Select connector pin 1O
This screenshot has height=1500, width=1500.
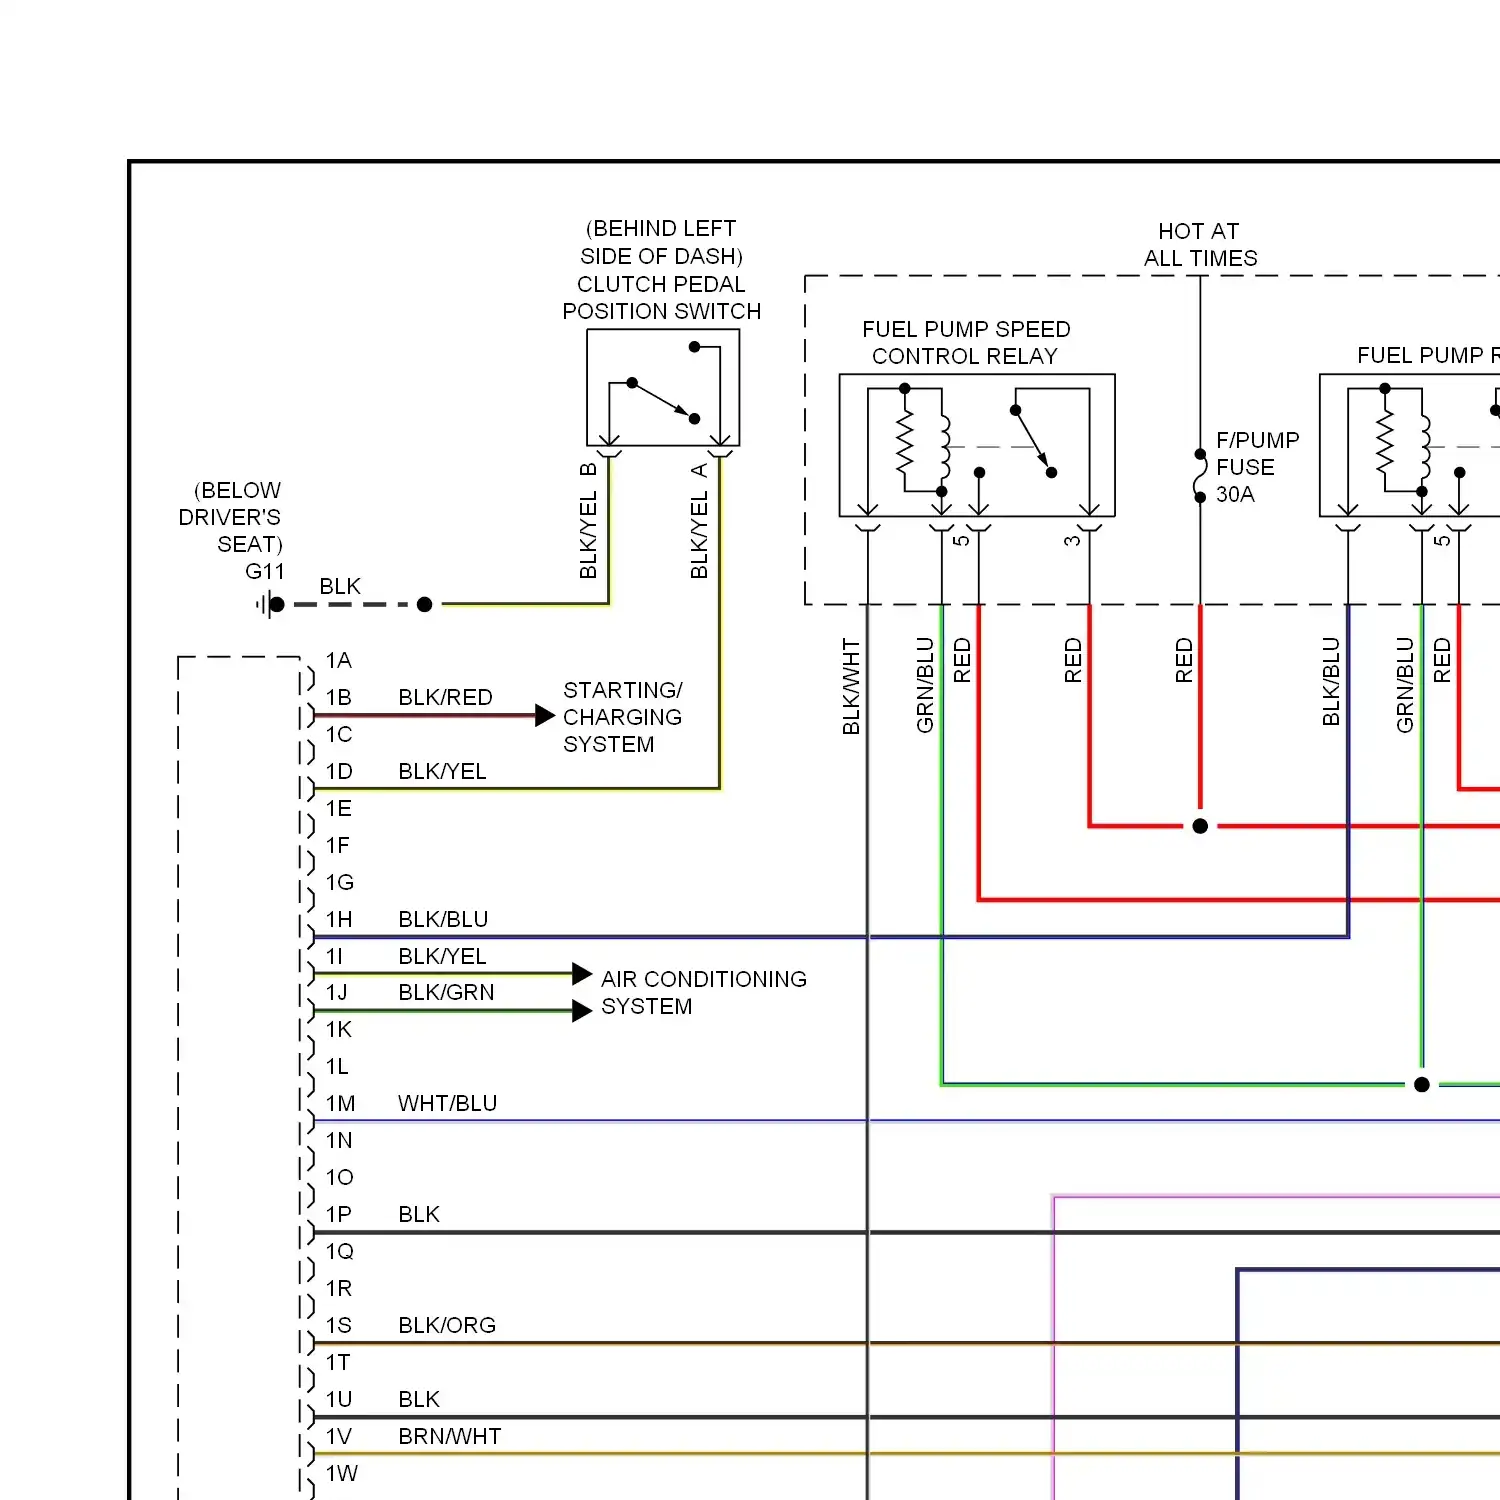tap(340, 1177)
